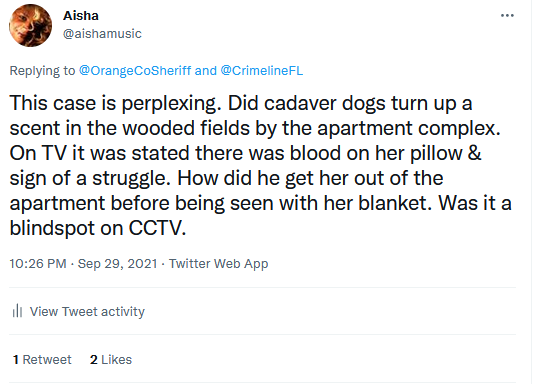
Task: Open the Twitter Web App source link
Action: pyautogui.click(x=219, y=264)
